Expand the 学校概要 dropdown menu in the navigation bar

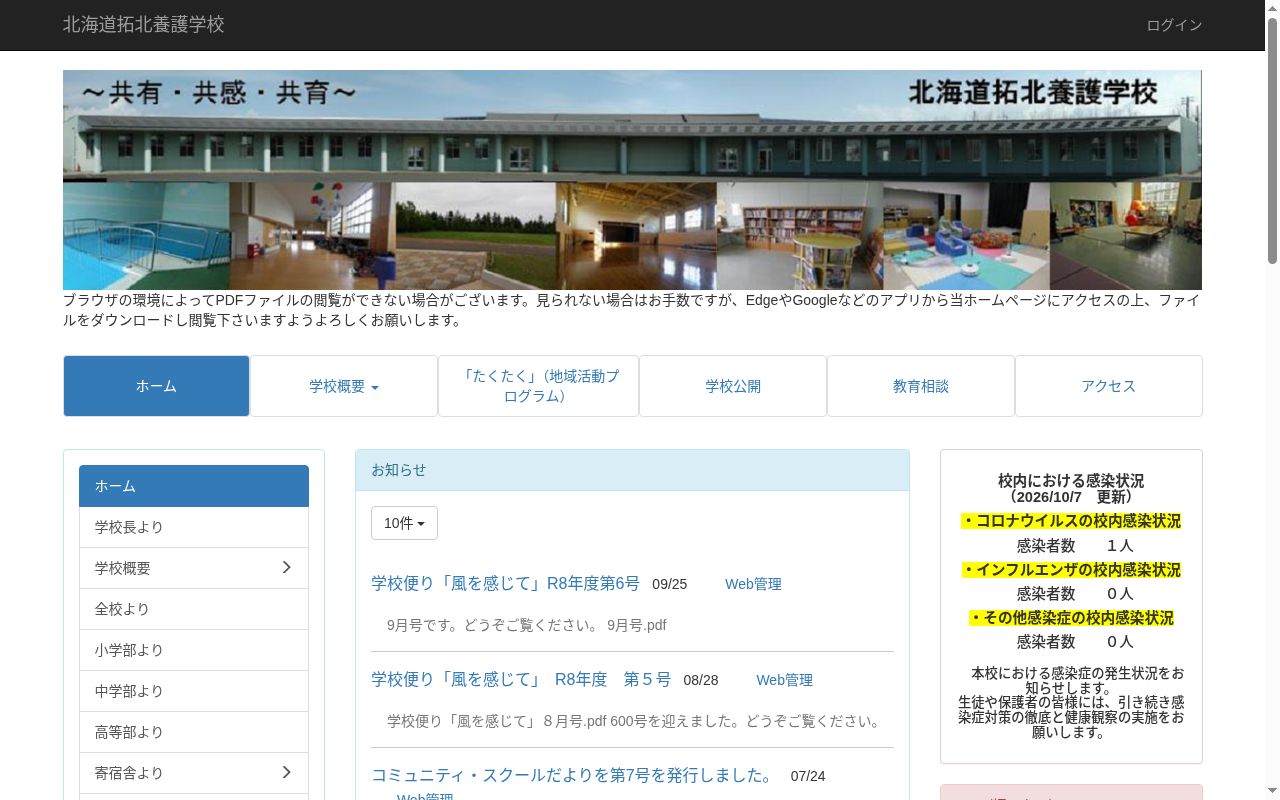[344, 386]
